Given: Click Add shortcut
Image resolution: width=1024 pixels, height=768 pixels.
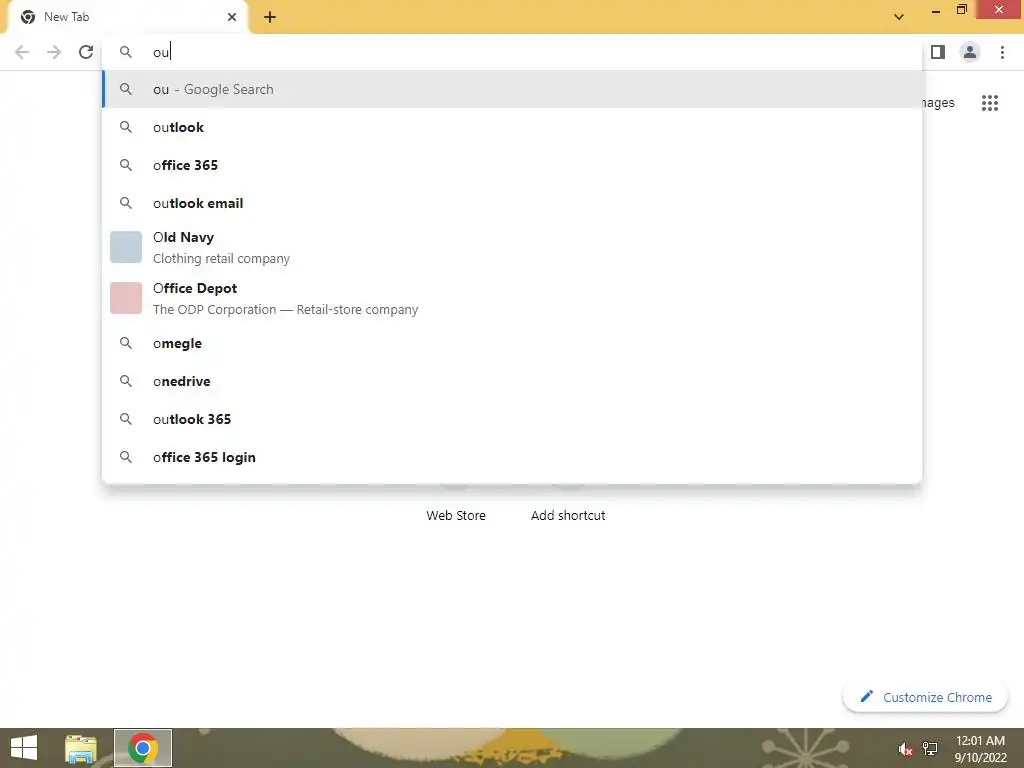Looking at the screenshot, I should pos(568,515).
